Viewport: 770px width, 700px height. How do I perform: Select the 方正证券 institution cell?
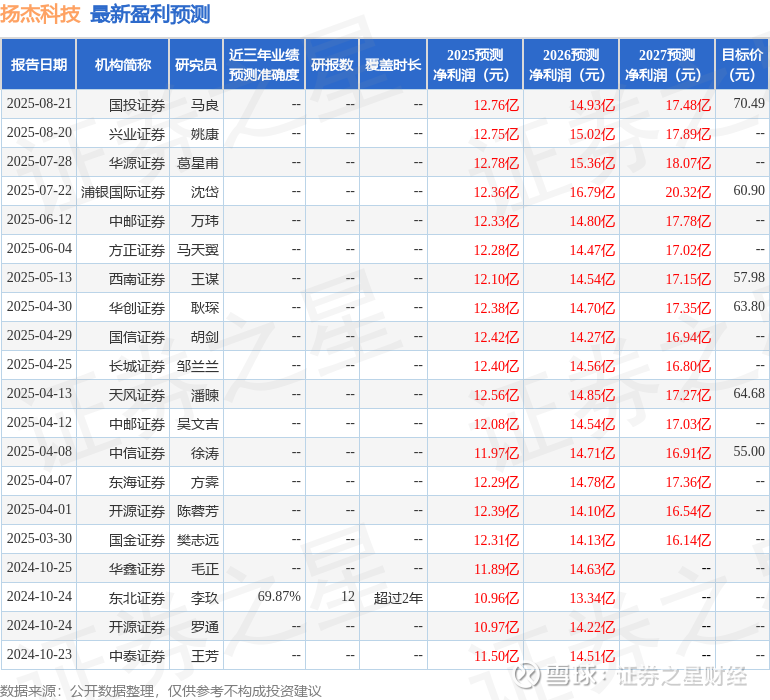(123, 250)
